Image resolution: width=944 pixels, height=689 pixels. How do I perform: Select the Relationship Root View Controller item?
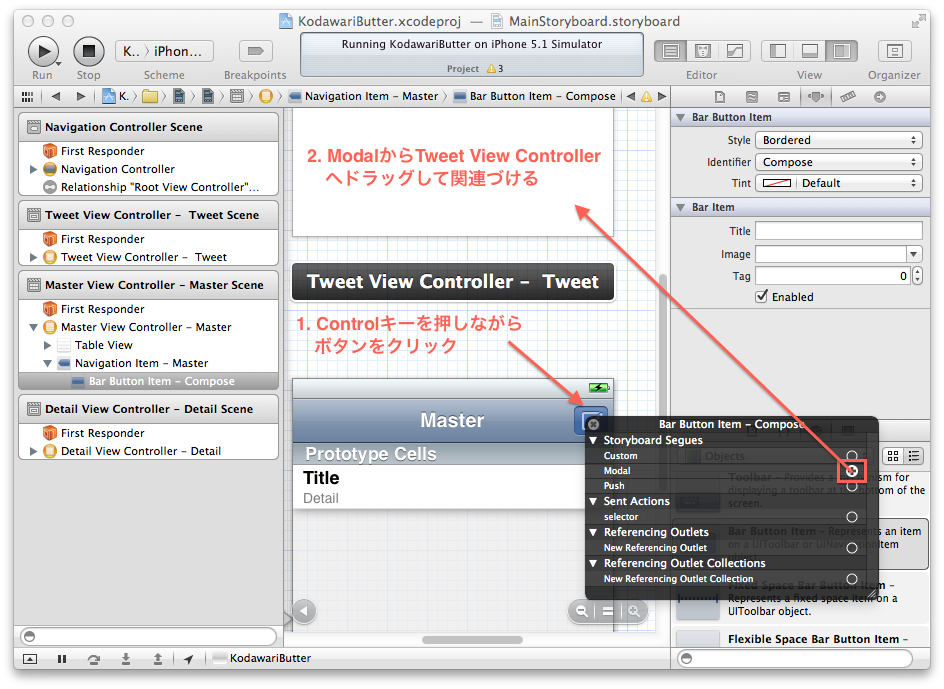(152, 187)
